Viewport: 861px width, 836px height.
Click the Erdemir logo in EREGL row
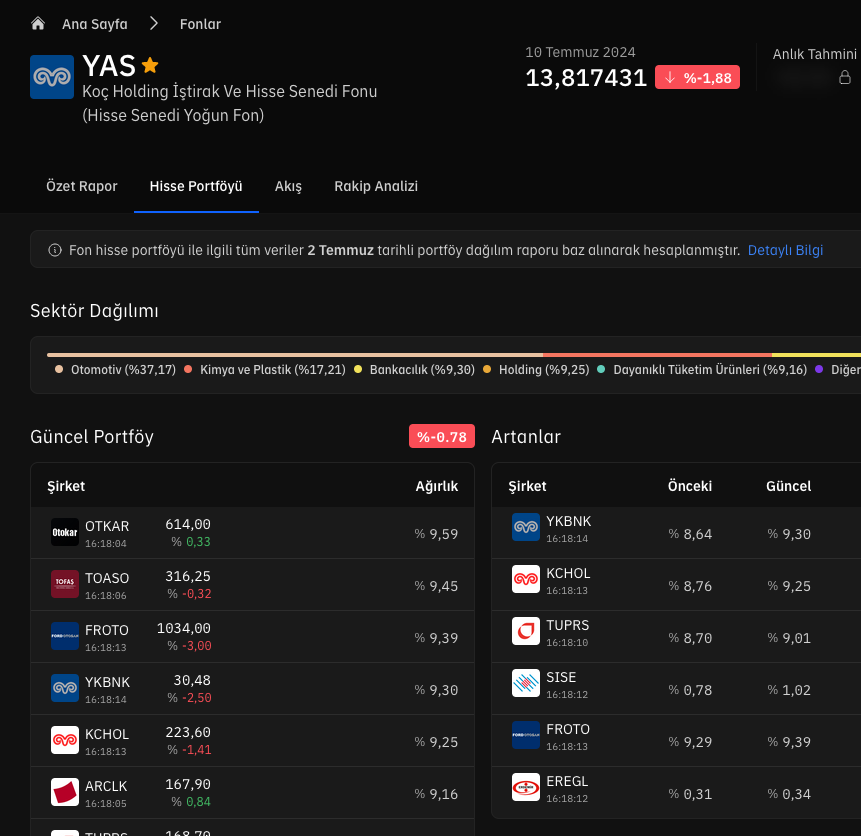click(526, 787)
